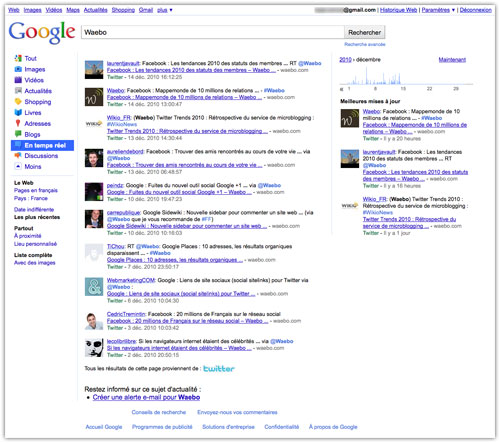Open Shopping in top navigation bar
500x443 pixels.
click(123, 10)
